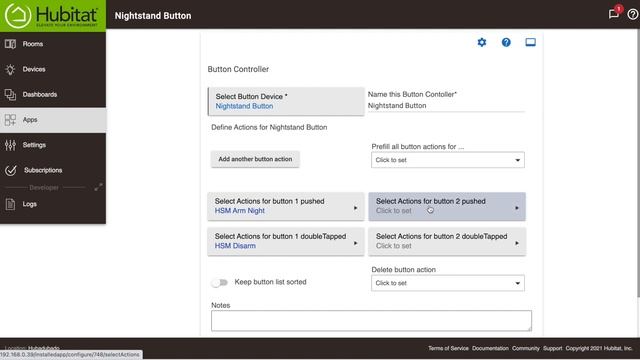
Task: Click in the Notes text area
Action: (x=371, y=320)
